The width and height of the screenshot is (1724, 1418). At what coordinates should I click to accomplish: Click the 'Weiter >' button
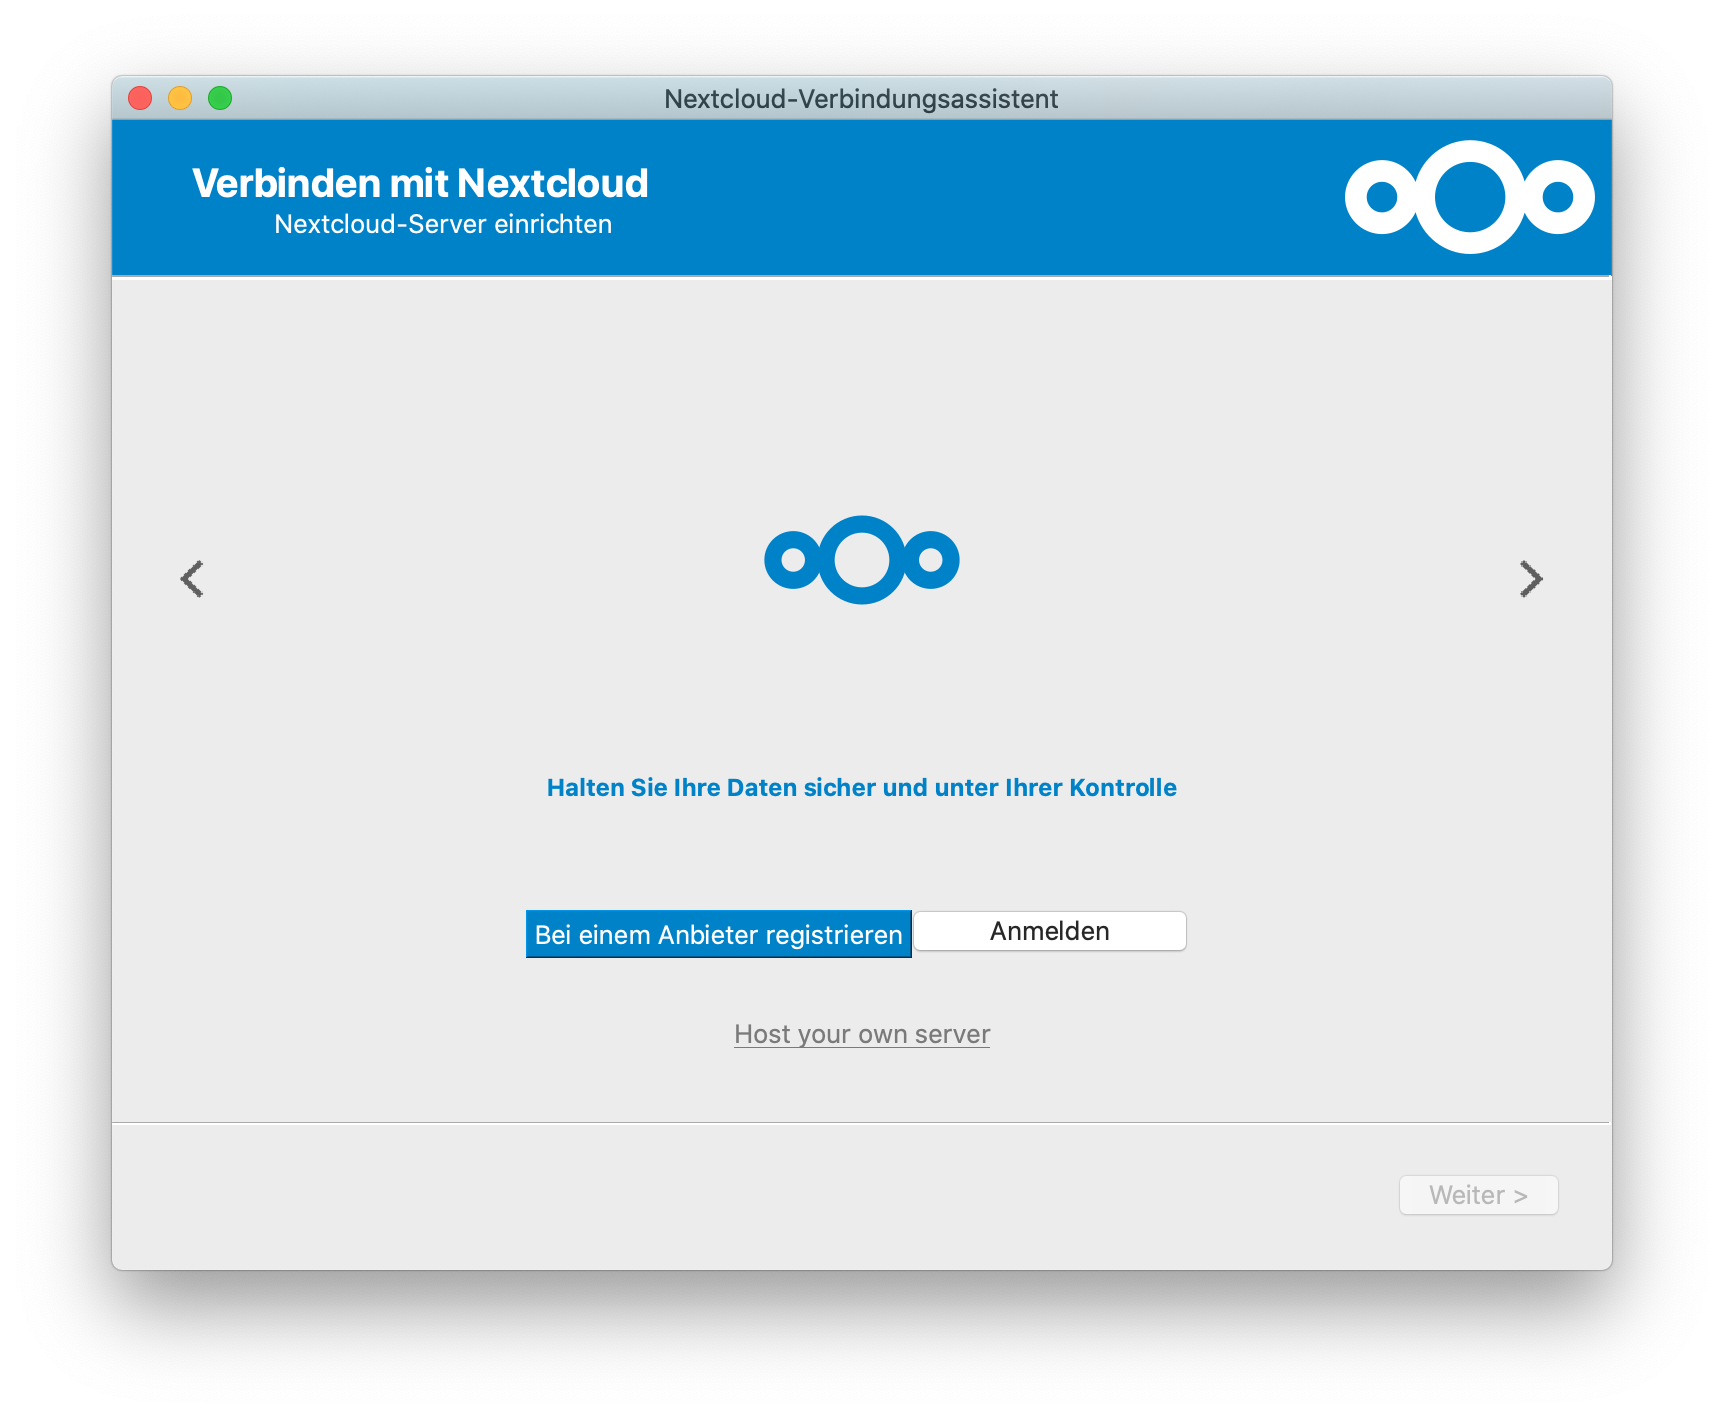point(1478,1195)
